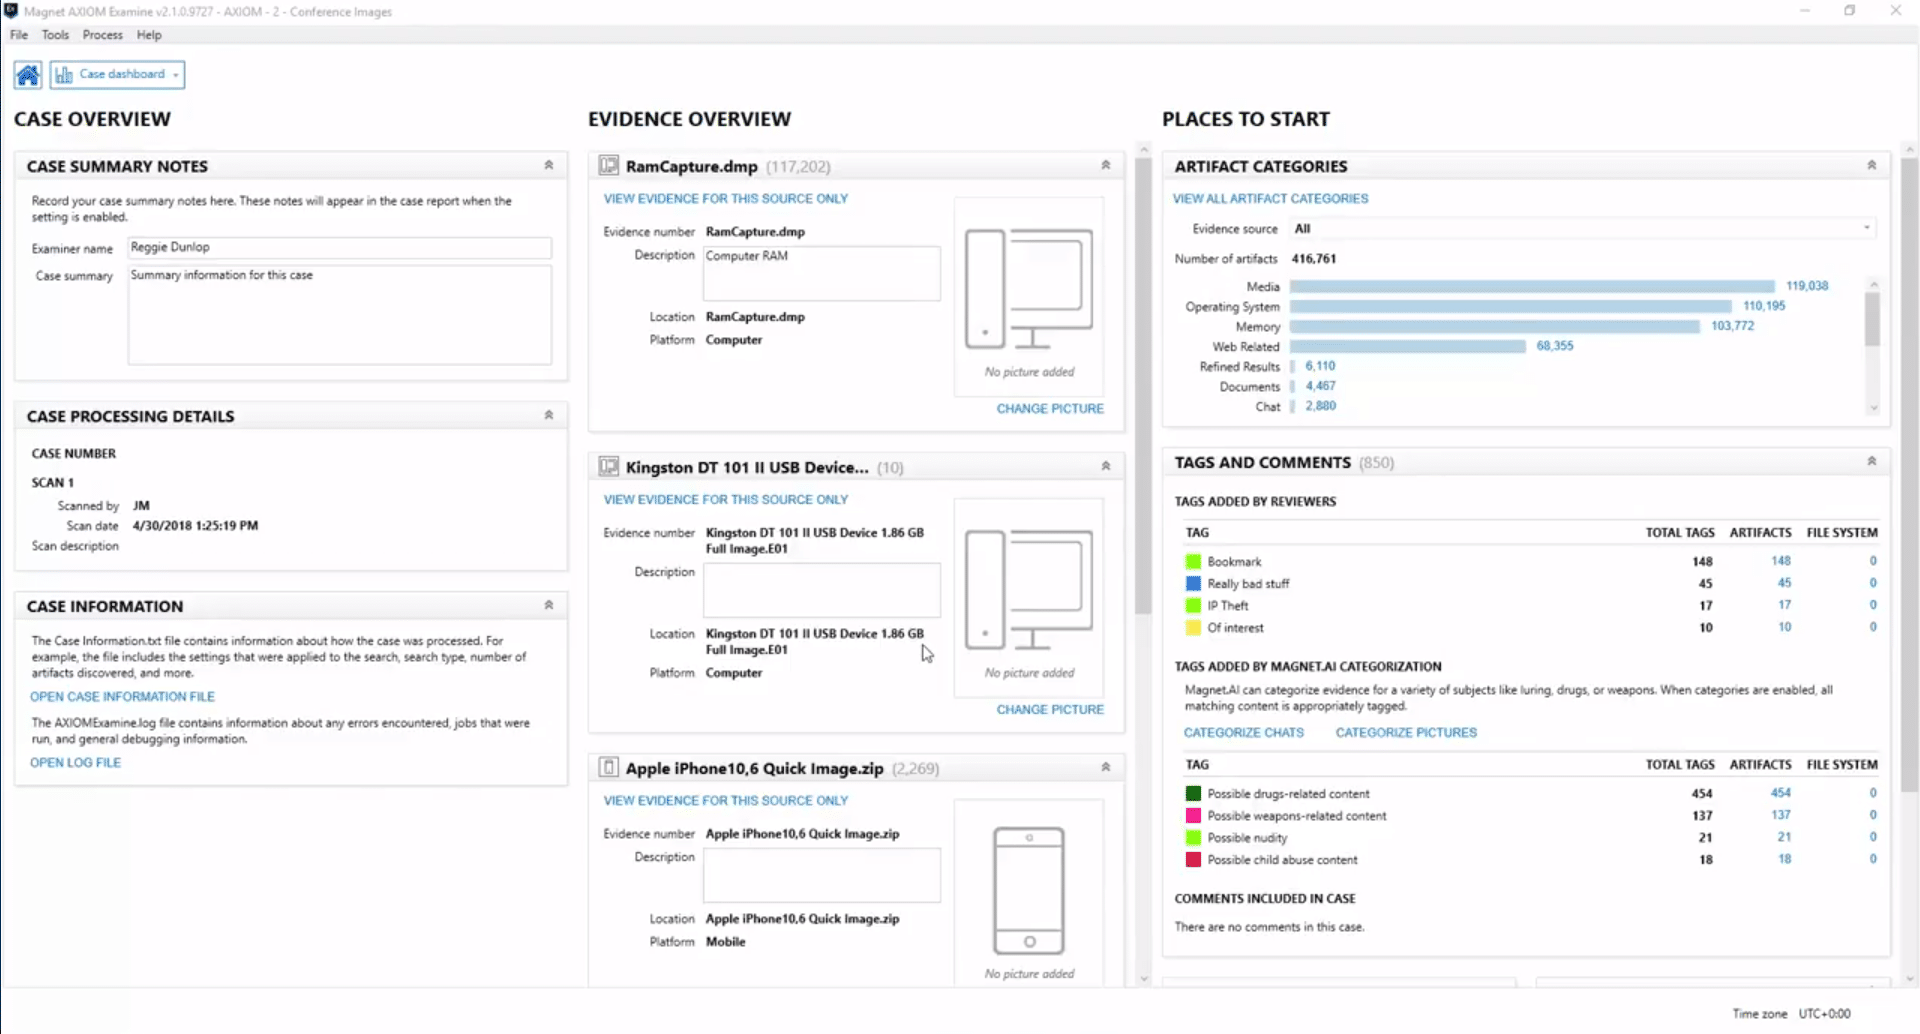
Task: Click the Case summary text area
Action: pyautogui.click(x=340, y=314)
